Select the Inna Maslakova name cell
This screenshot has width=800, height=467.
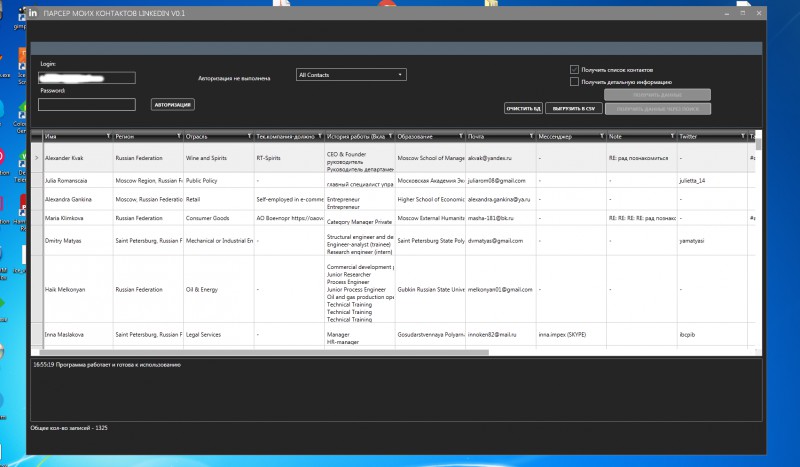pos(78,335)
